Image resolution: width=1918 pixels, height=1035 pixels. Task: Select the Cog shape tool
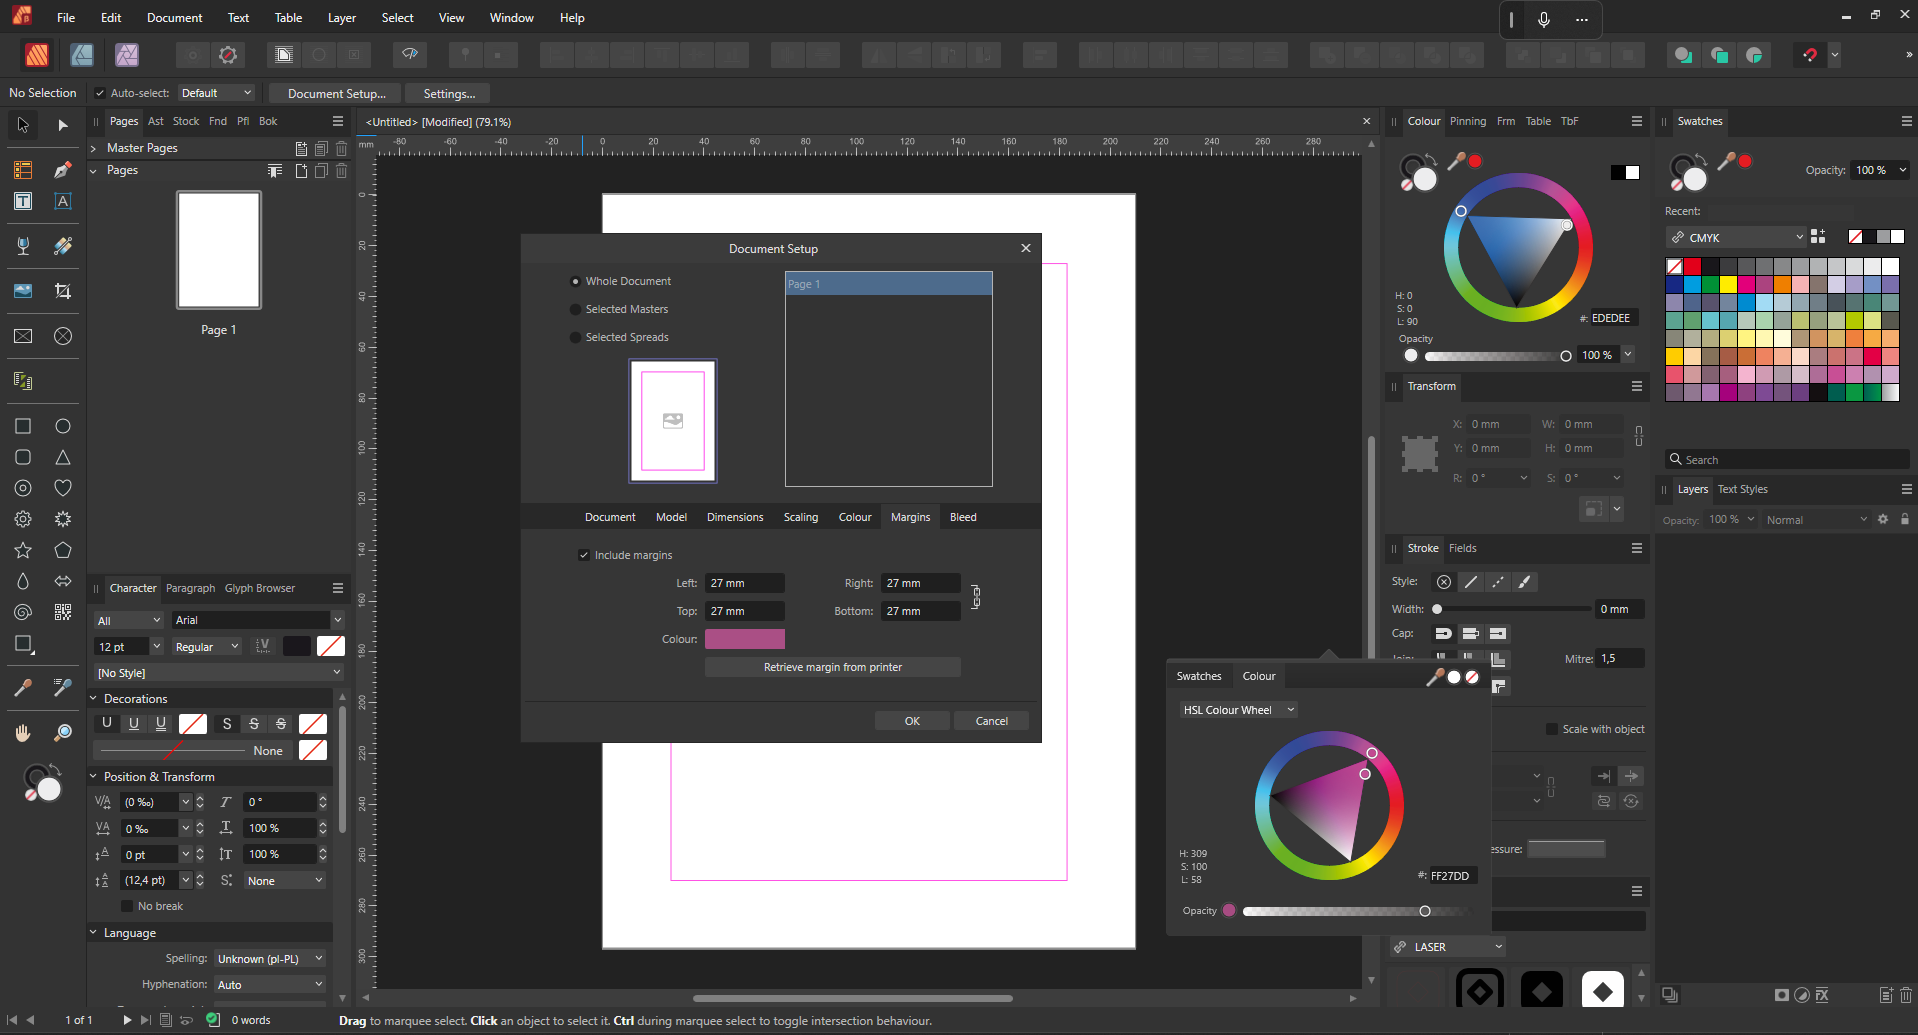pyautogui.click(x=23, y=519)
